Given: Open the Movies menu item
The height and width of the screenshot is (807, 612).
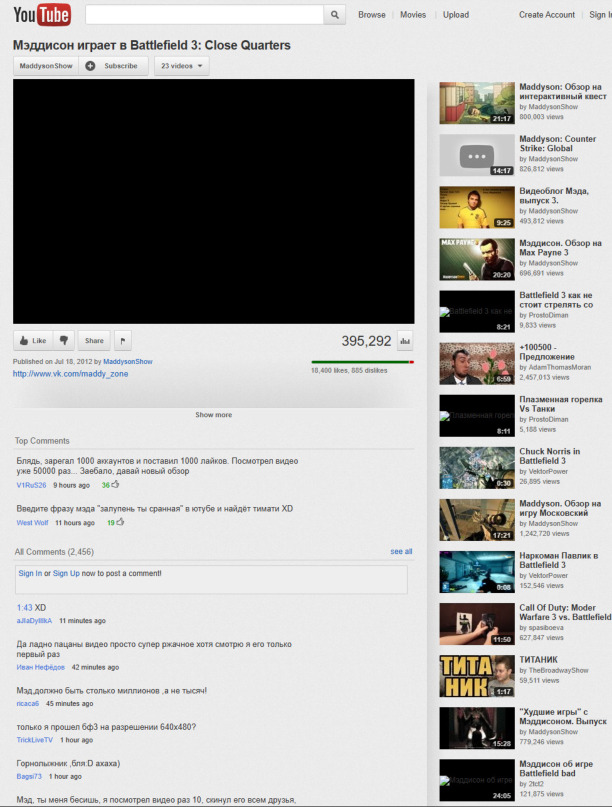Looking at the screenshot, I should point(413,15).
